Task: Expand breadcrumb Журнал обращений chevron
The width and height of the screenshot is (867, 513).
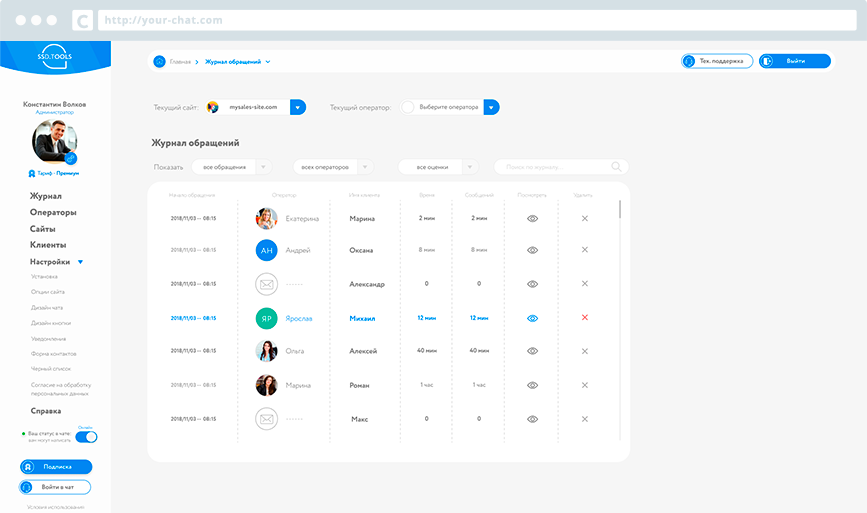Action: point(268,62)
